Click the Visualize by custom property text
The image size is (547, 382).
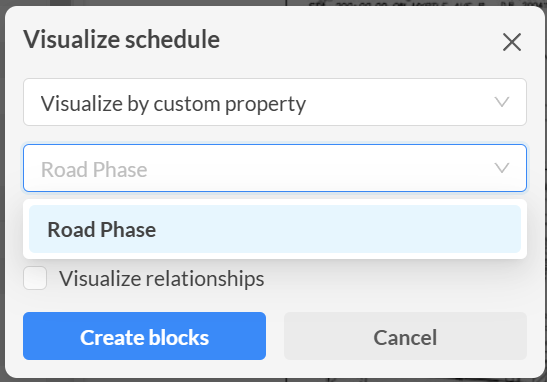[173, 104]
